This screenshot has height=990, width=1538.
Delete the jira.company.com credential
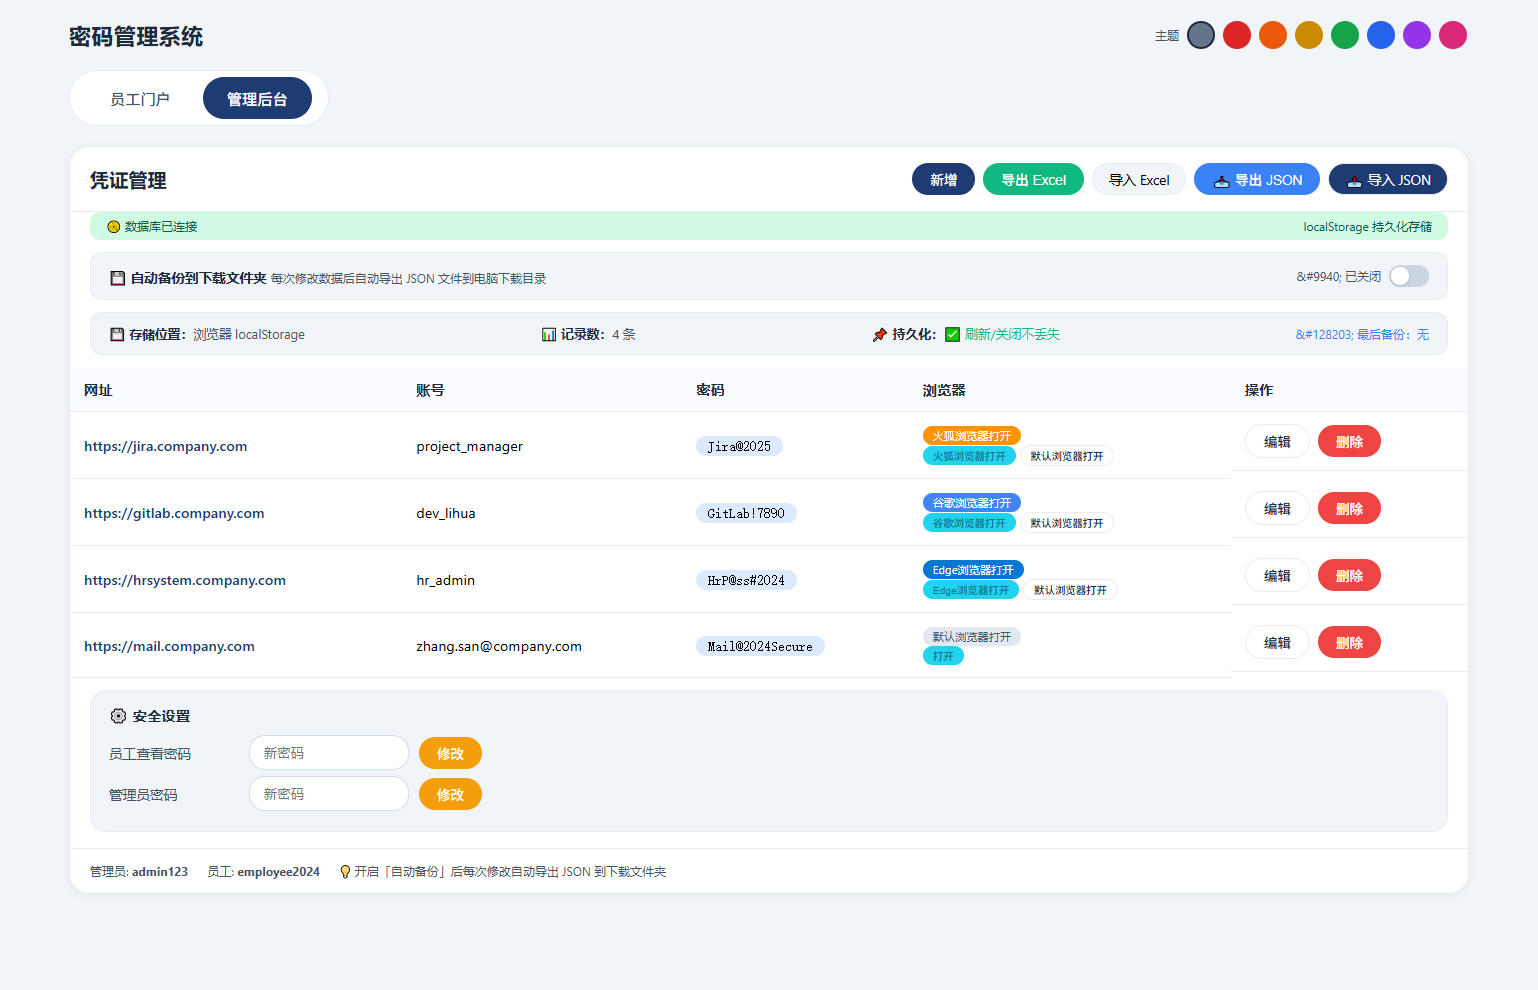click(1349, 441)
